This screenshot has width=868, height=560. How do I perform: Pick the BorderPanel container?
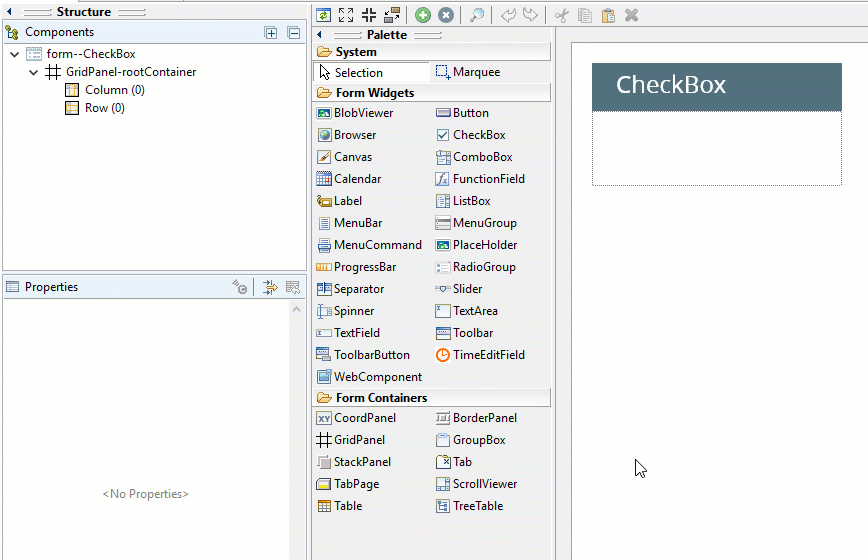477,418
